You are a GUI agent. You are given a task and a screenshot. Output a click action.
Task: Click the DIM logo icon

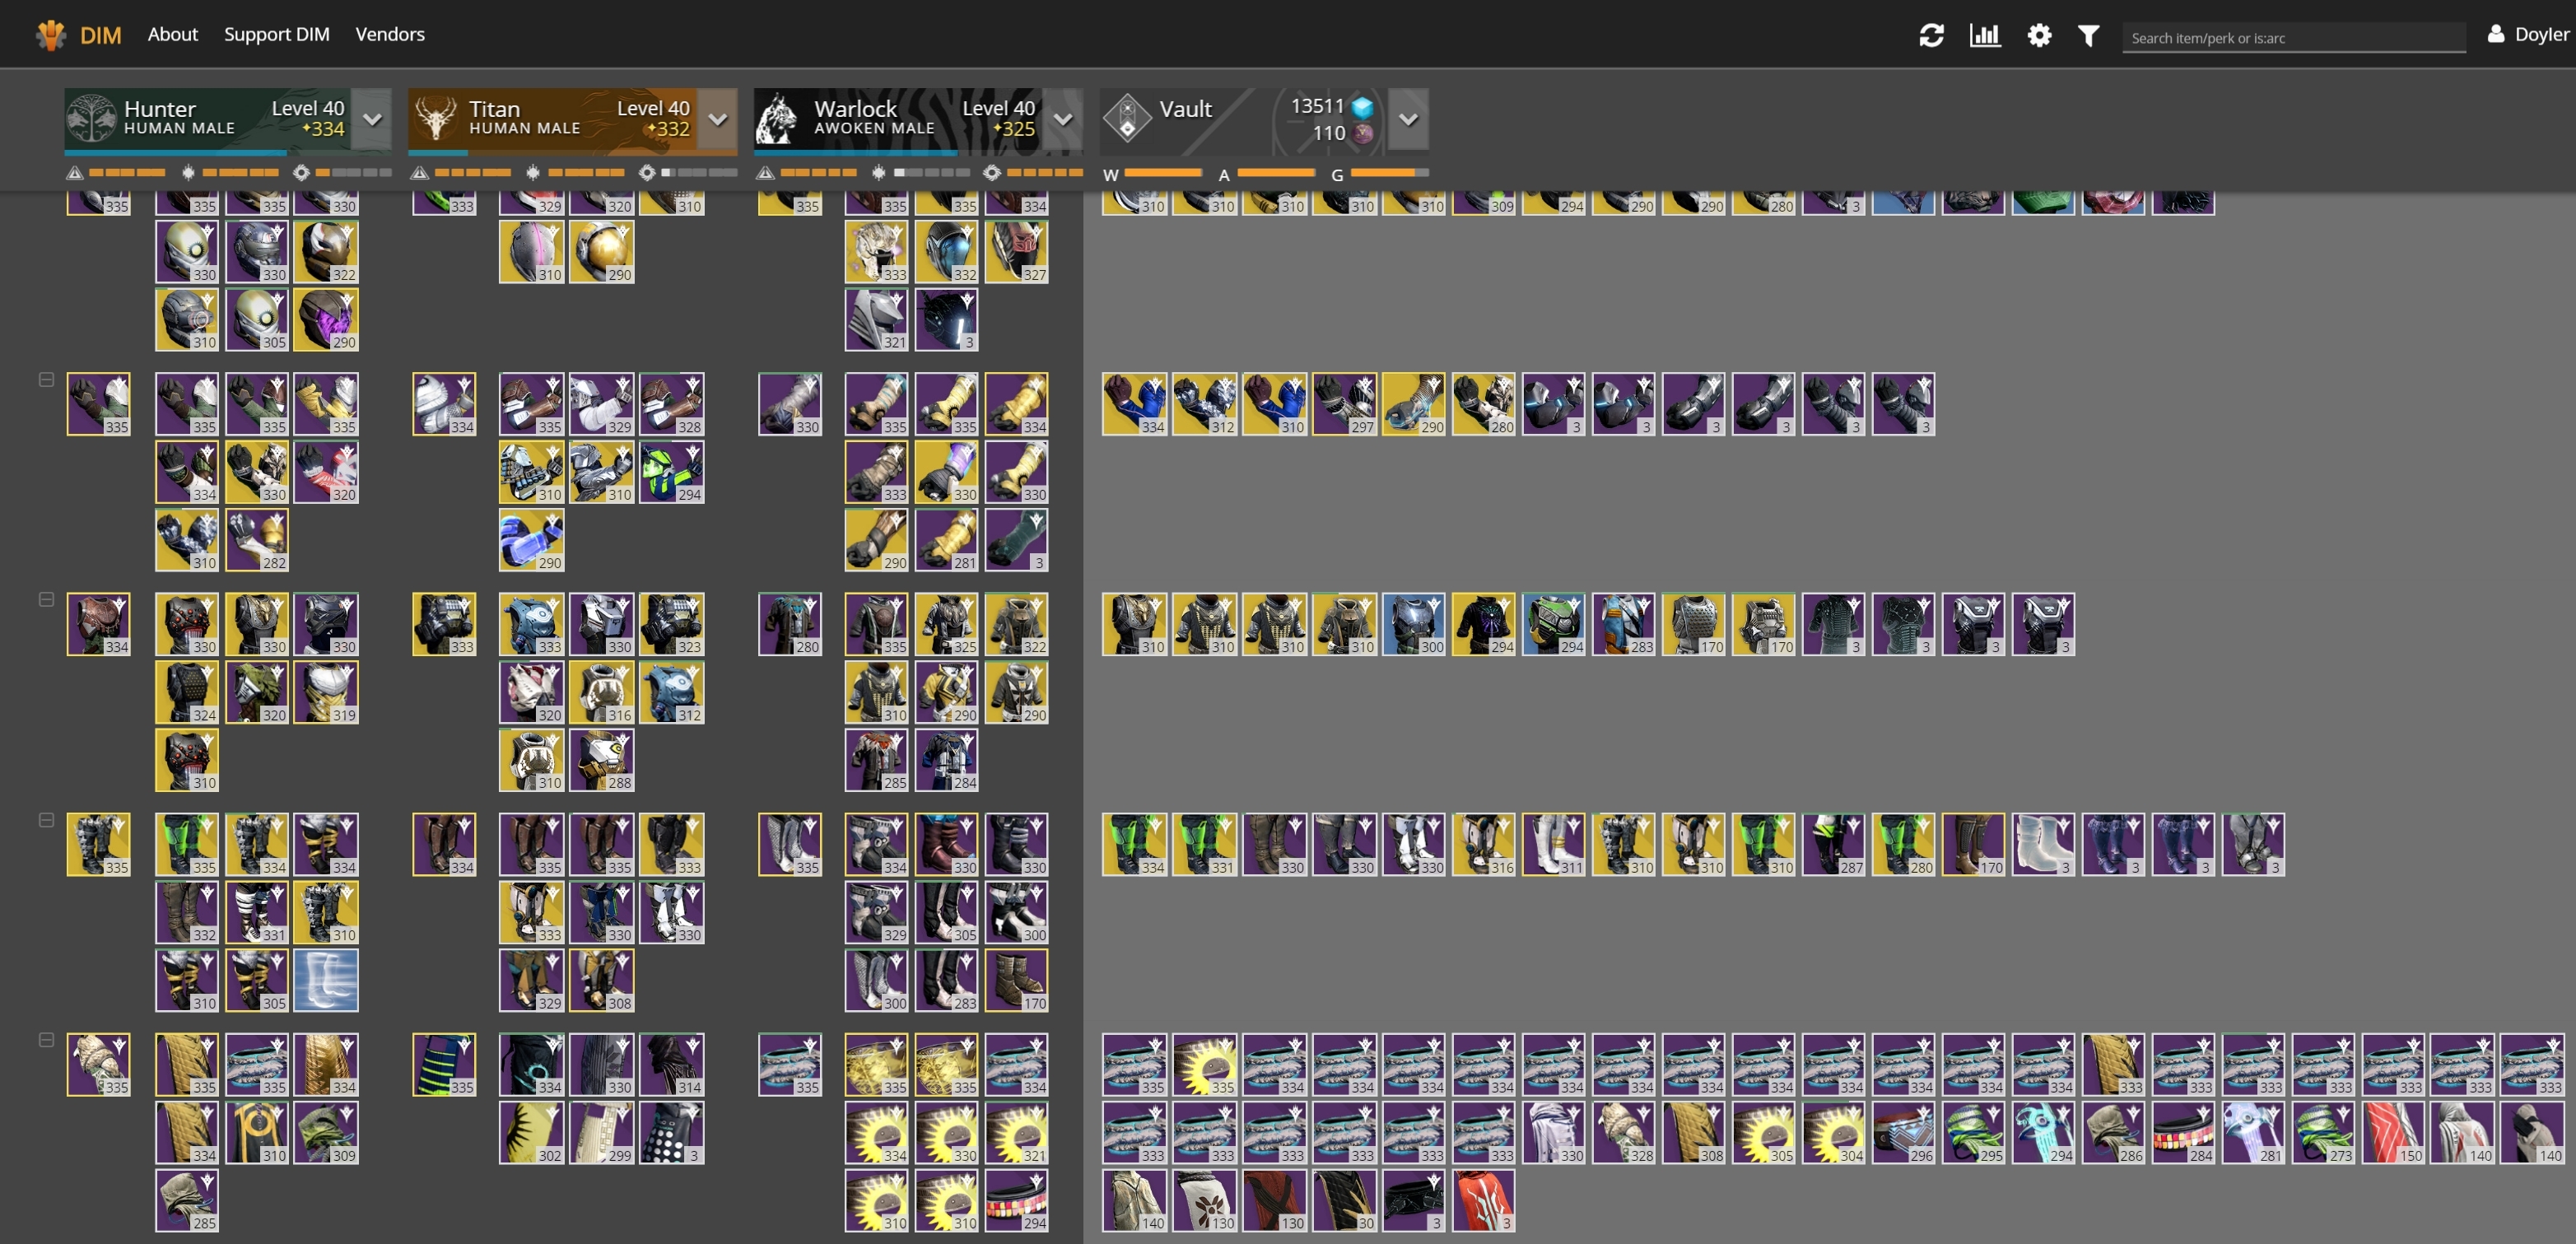51,35
